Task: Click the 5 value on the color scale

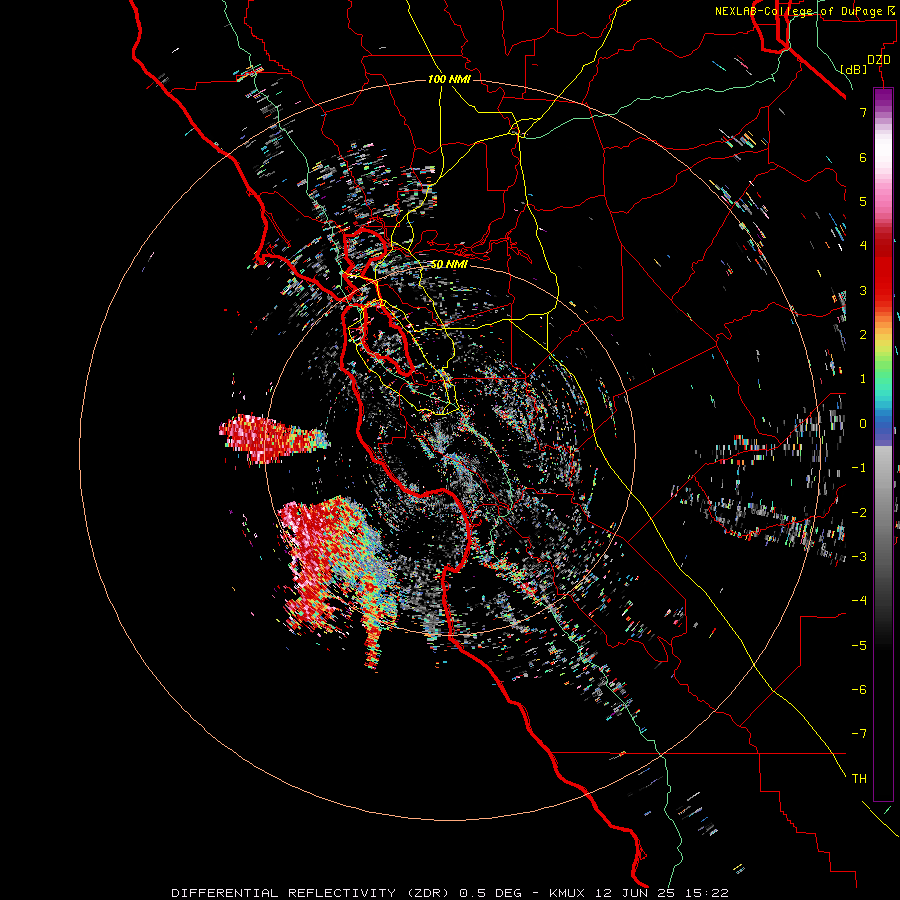Action: pyautogui.click(x=863, y=201)
